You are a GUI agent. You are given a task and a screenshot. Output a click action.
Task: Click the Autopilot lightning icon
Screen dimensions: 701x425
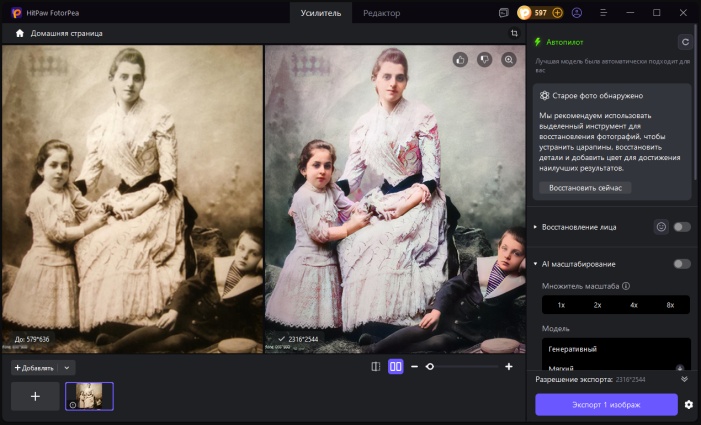[538, 42]
